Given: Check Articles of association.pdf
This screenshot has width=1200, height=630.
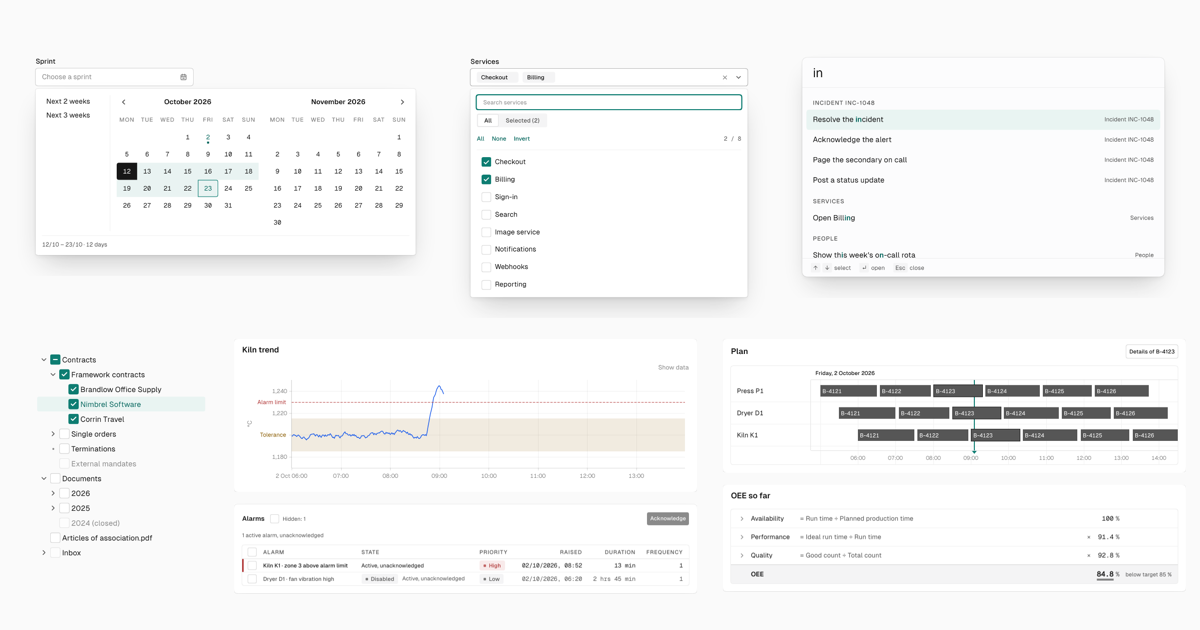Looking at the screenshot, I should coord(55,538).
